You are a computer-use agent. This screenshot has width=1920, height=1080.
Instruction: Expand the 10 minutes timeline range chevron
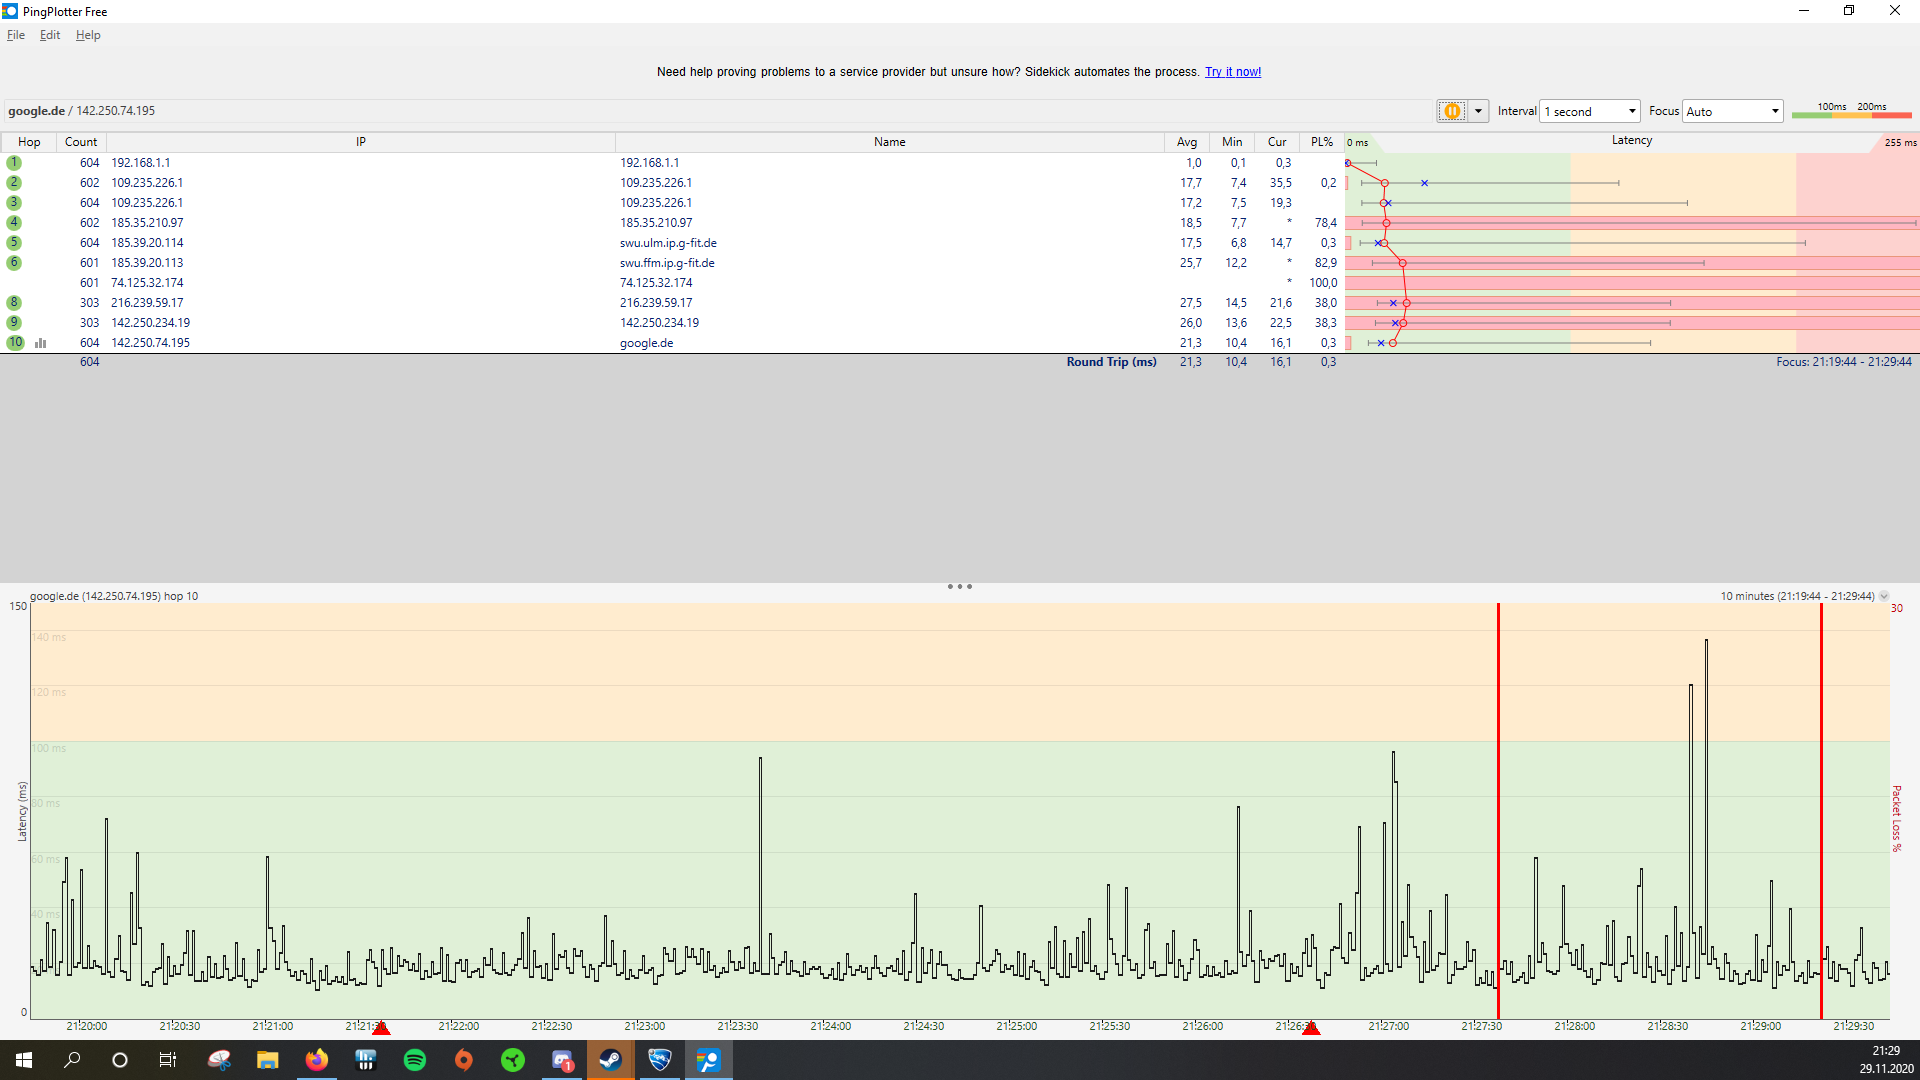[1884, 596]
